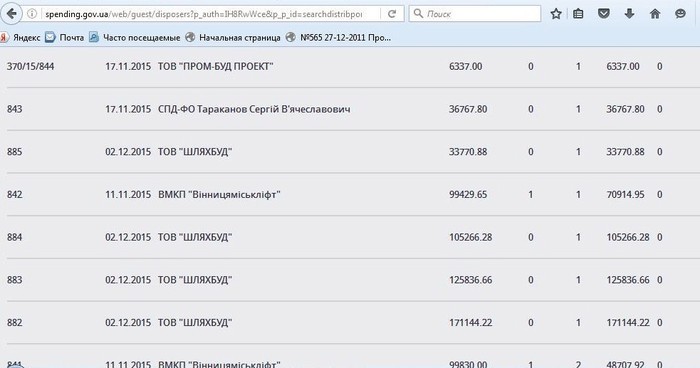The image size is (700, 368).
Task: Select ТОВ "ШЛЯХБУД" in row 884
Action: point(195,237)
